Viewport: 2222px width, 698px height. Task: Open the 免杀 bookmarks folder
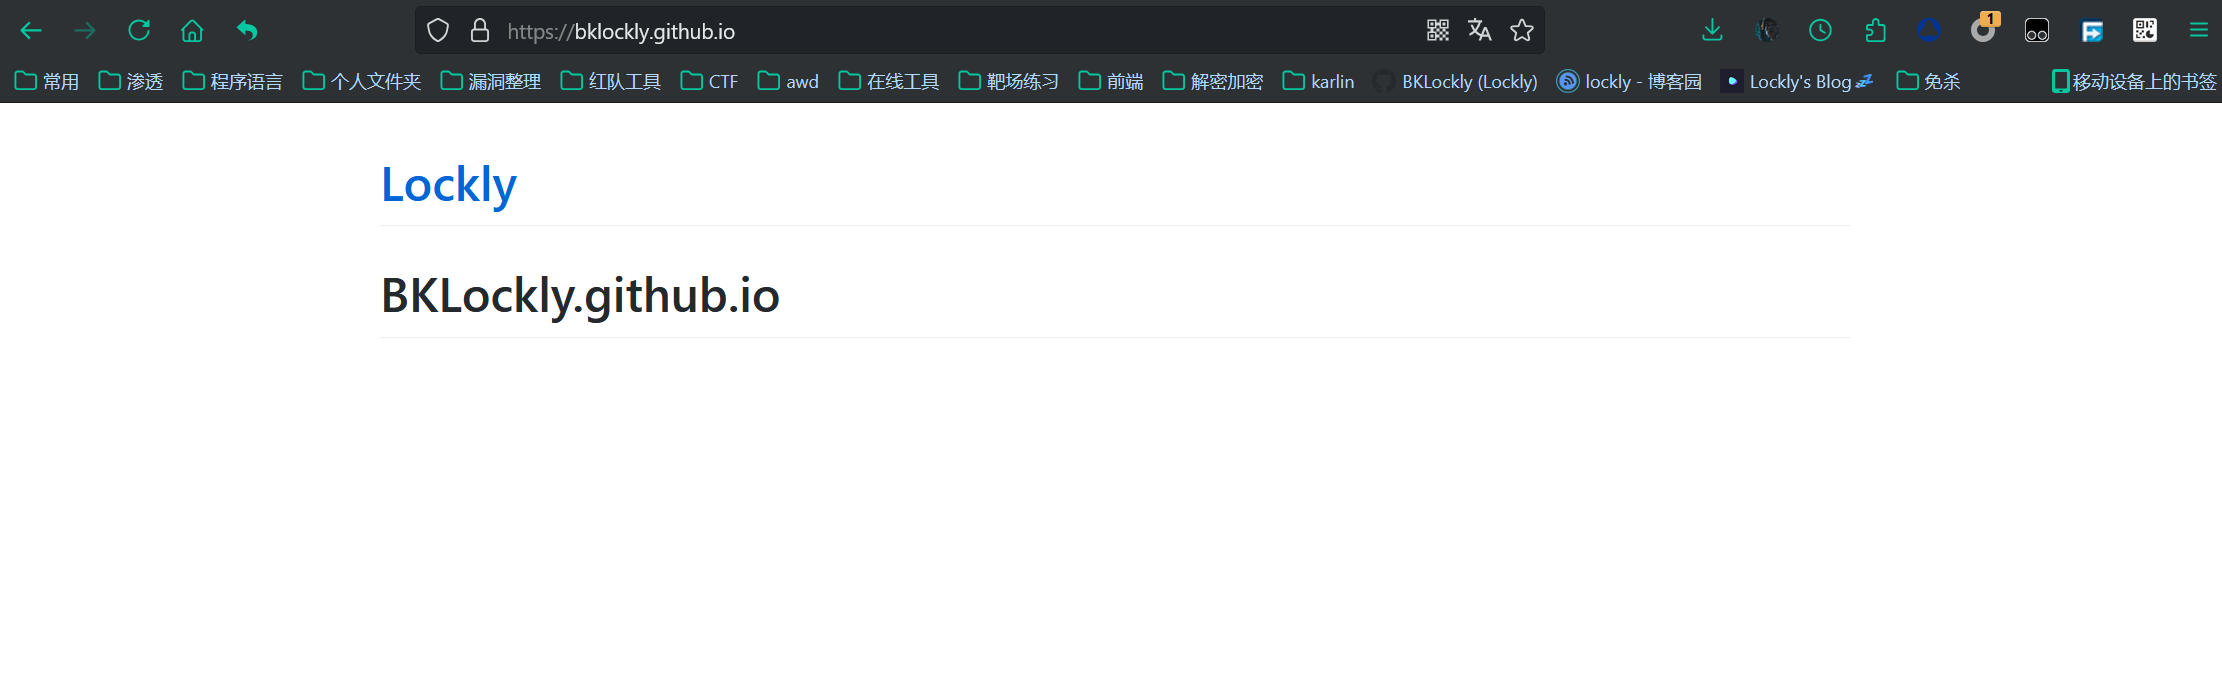(1928, 81)
